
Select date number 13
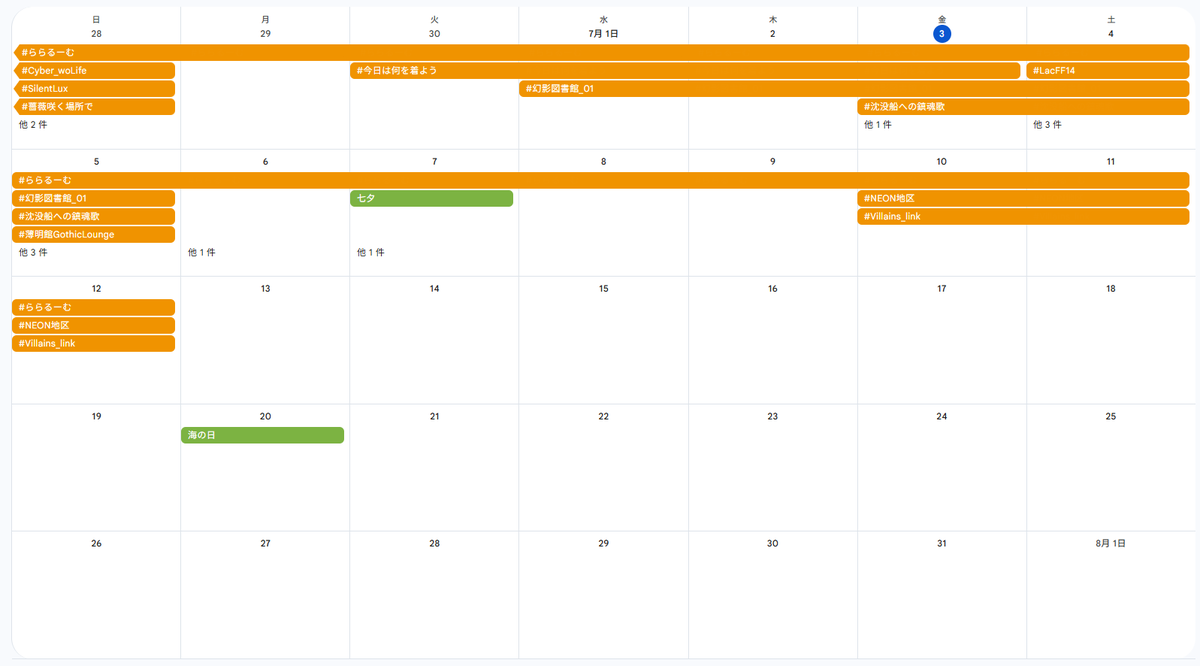(265, 289)
